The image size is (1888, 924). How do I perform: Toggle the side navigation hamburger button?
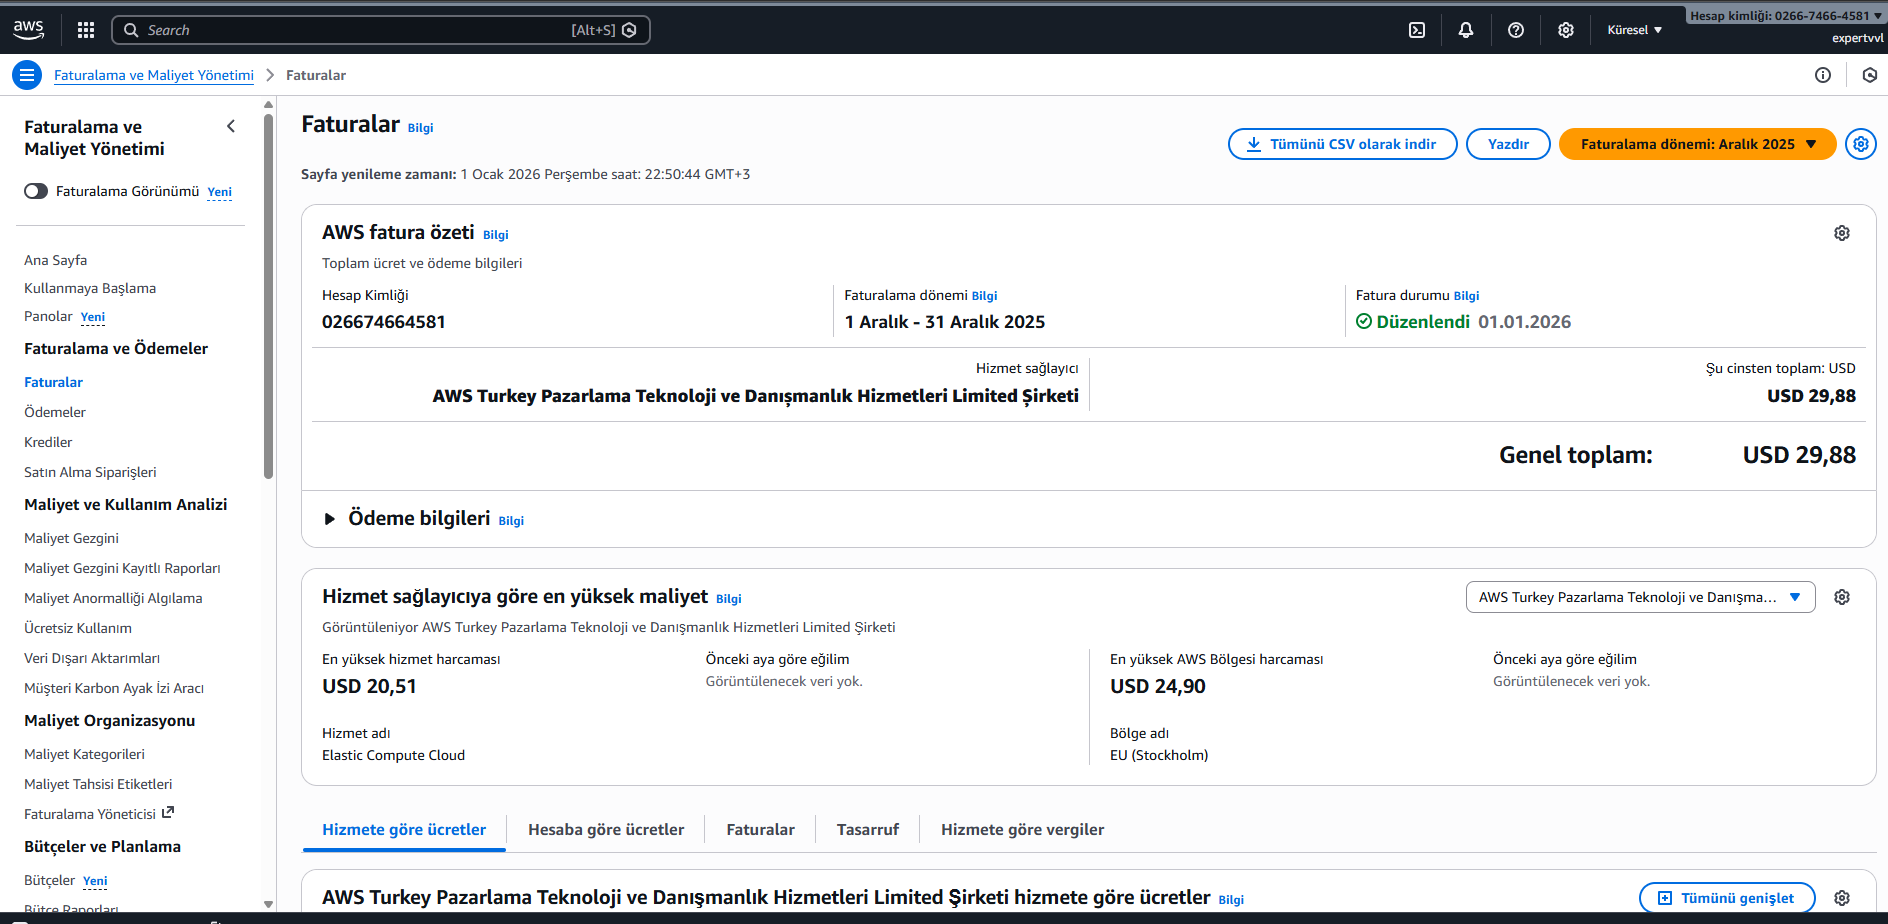[27, 75]
